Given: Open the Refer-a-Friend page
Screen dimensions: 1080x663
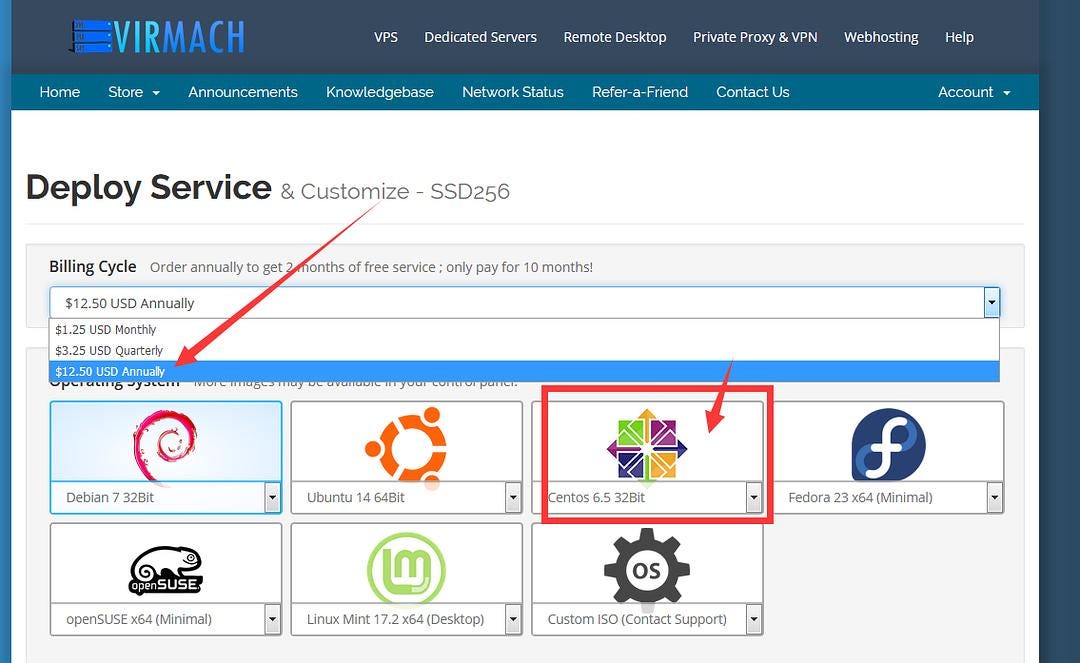Looking at the screenshot, I should coord(640,92).
